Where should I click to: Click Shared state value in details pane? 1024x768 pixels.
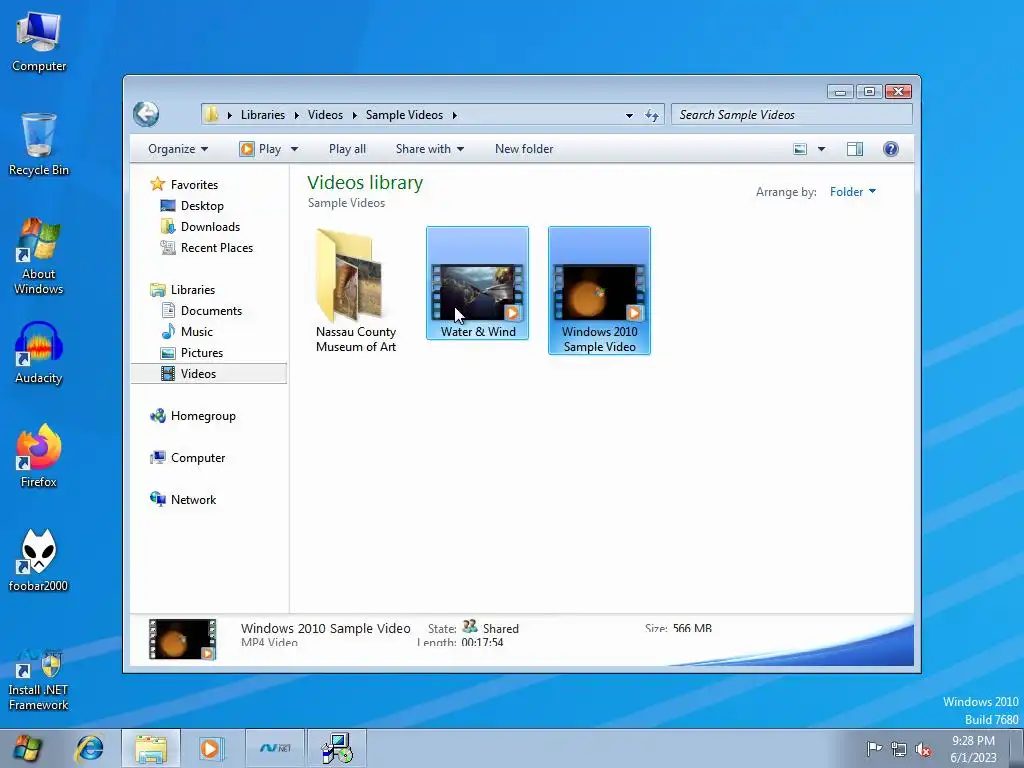(x=500, y=628)
